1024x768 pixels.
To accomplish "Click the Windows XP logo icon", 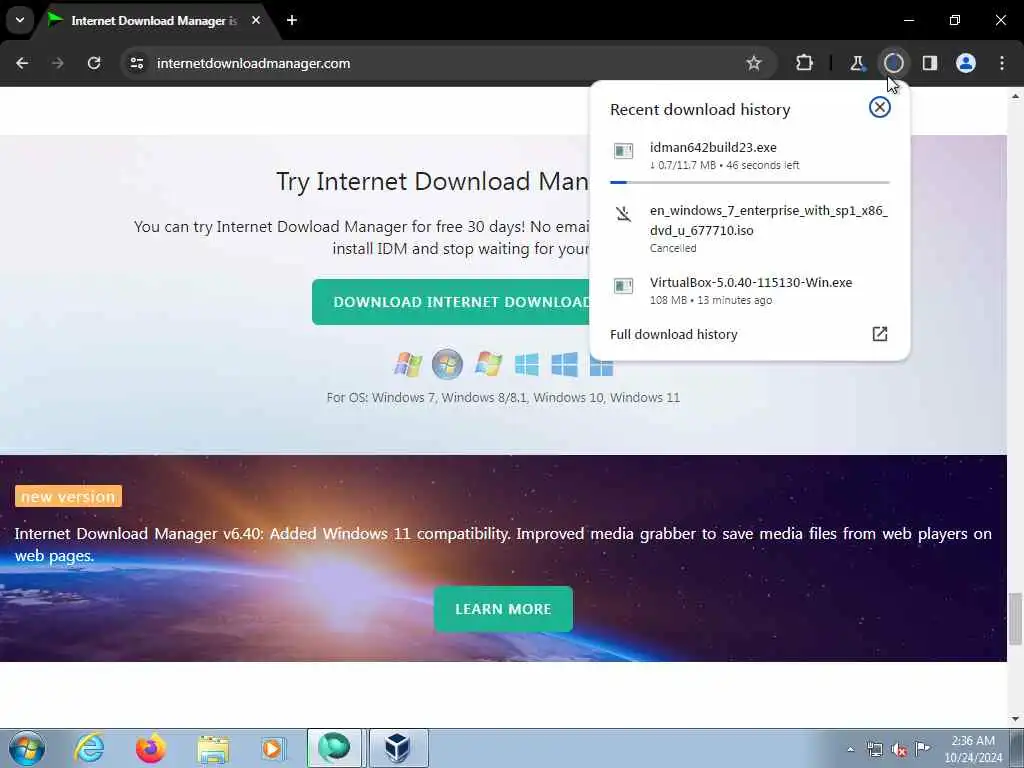I will (408, 364).
